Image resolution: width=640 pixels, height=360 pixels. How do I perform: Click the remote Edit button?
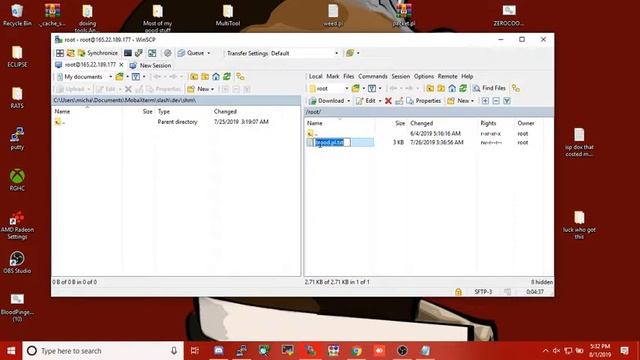point(366,101)
